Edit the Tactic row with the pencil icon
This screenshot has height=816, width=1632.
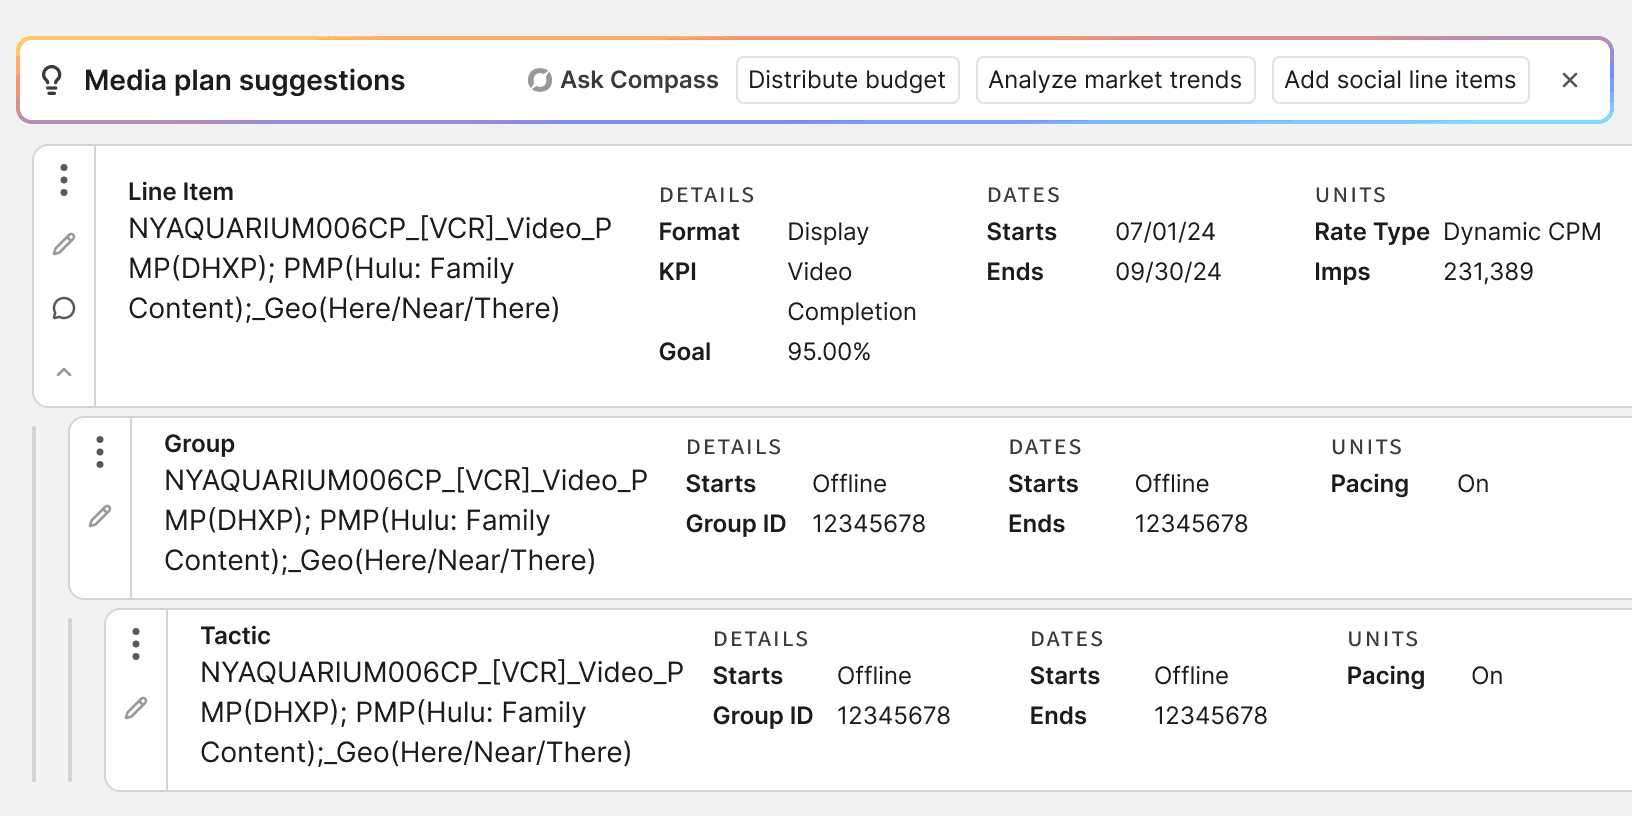click(136, 708)
